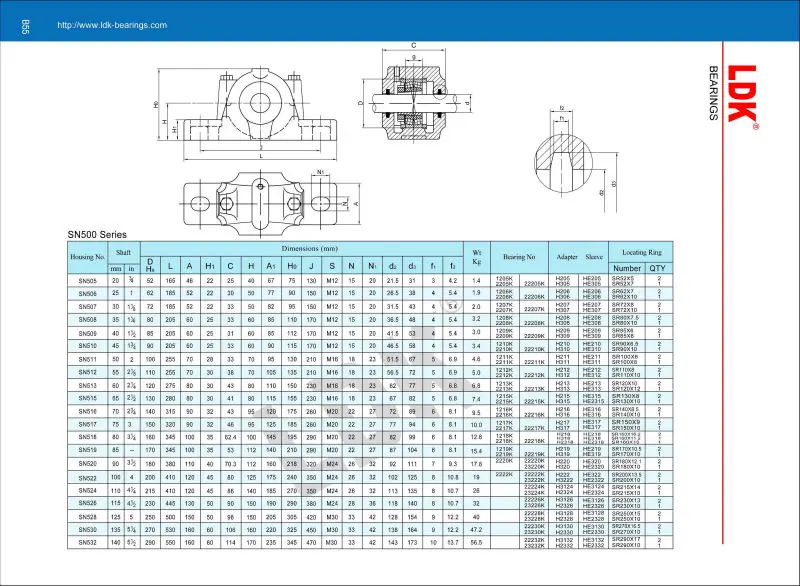Click the Sleeve header label
The image size is (800, 586).
(594, 257)
